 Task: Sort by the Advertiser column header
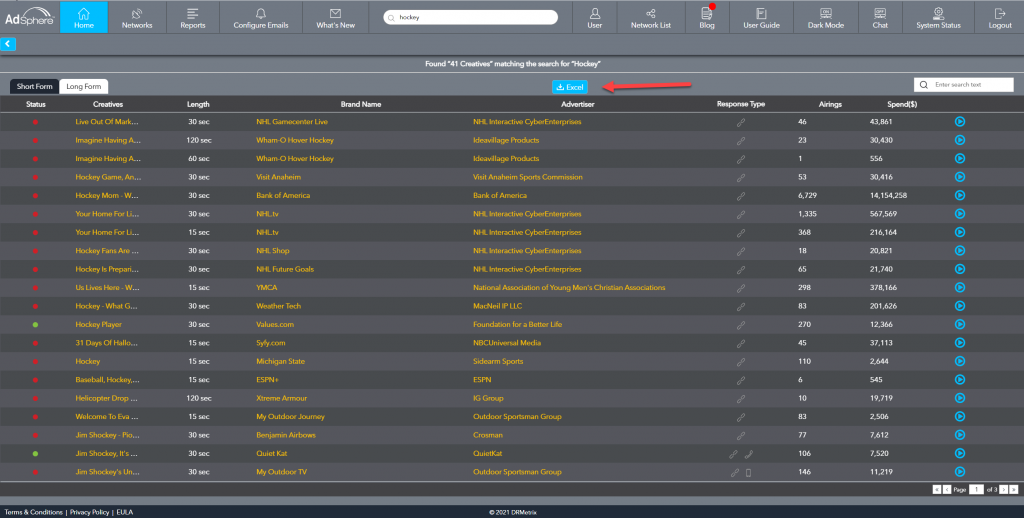tap(577, 104)
